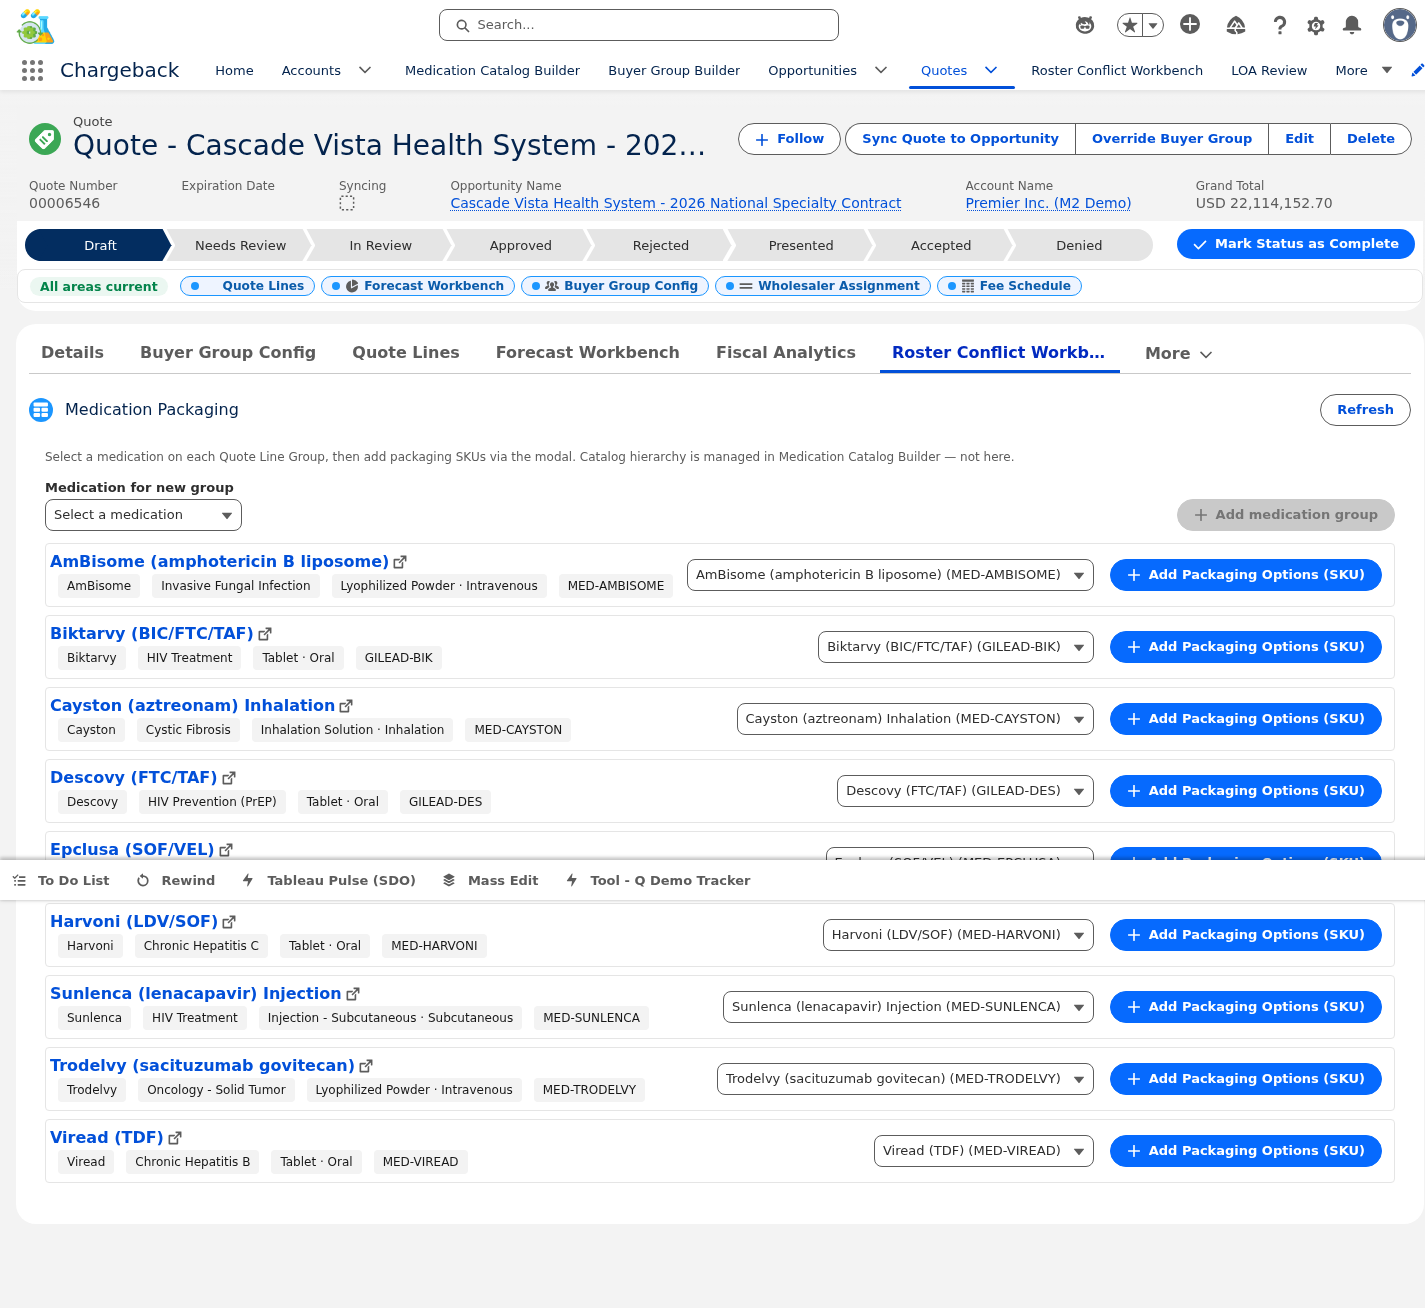
Task: Open the AmBisome medication combo box
Action: coord(890,575)
